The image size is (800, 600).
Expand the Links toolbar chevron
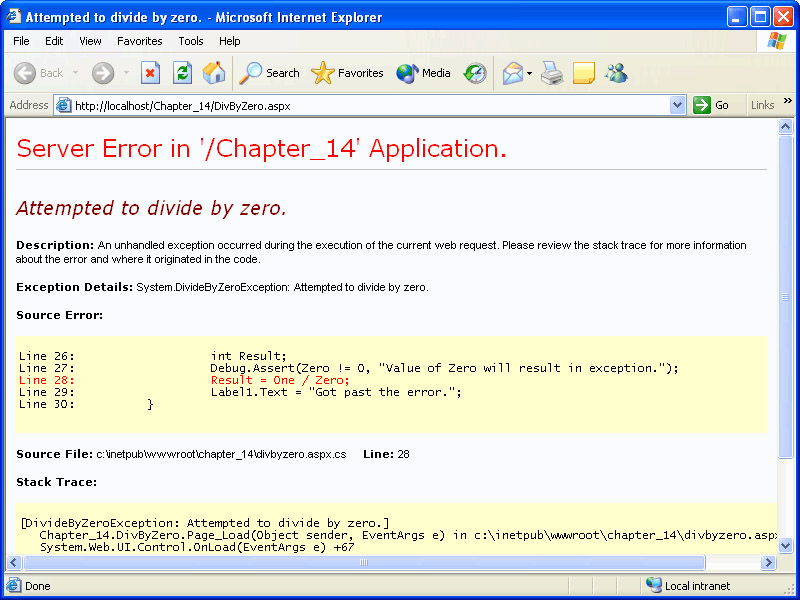coord(787,101)
